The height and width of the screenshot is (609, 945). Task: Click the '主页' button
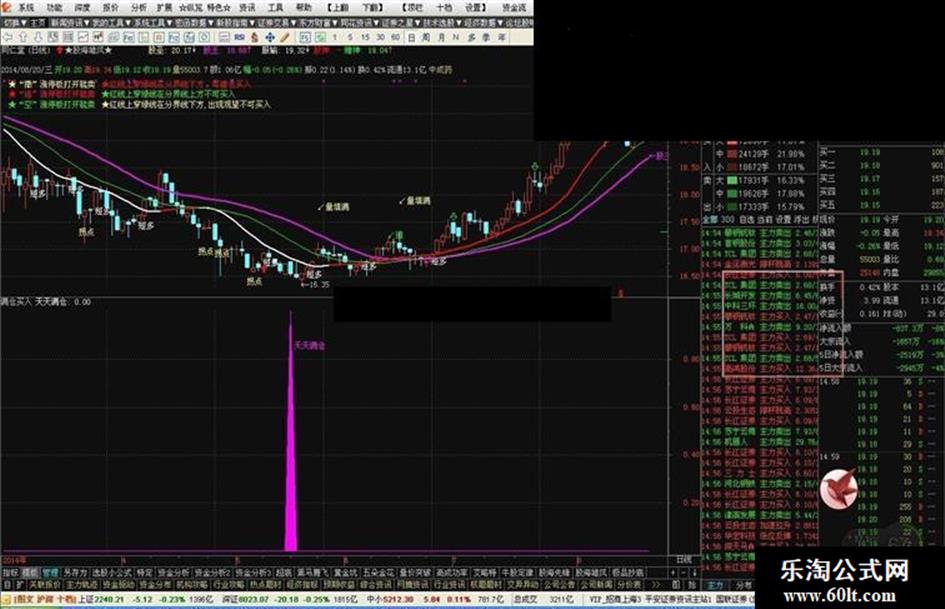pos(38,22)
